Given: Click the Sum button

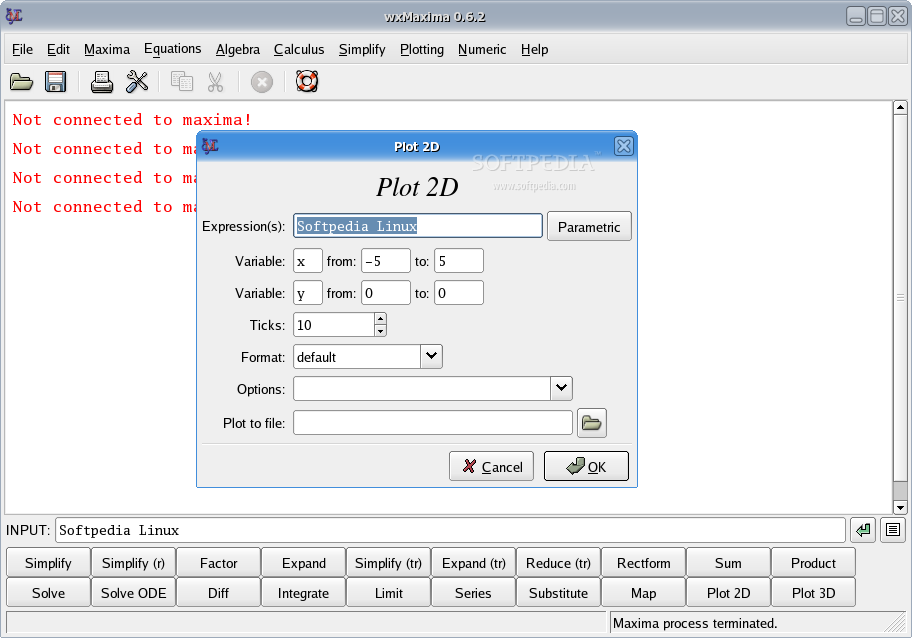Looking at the screenshot, I should pos(728,563).
